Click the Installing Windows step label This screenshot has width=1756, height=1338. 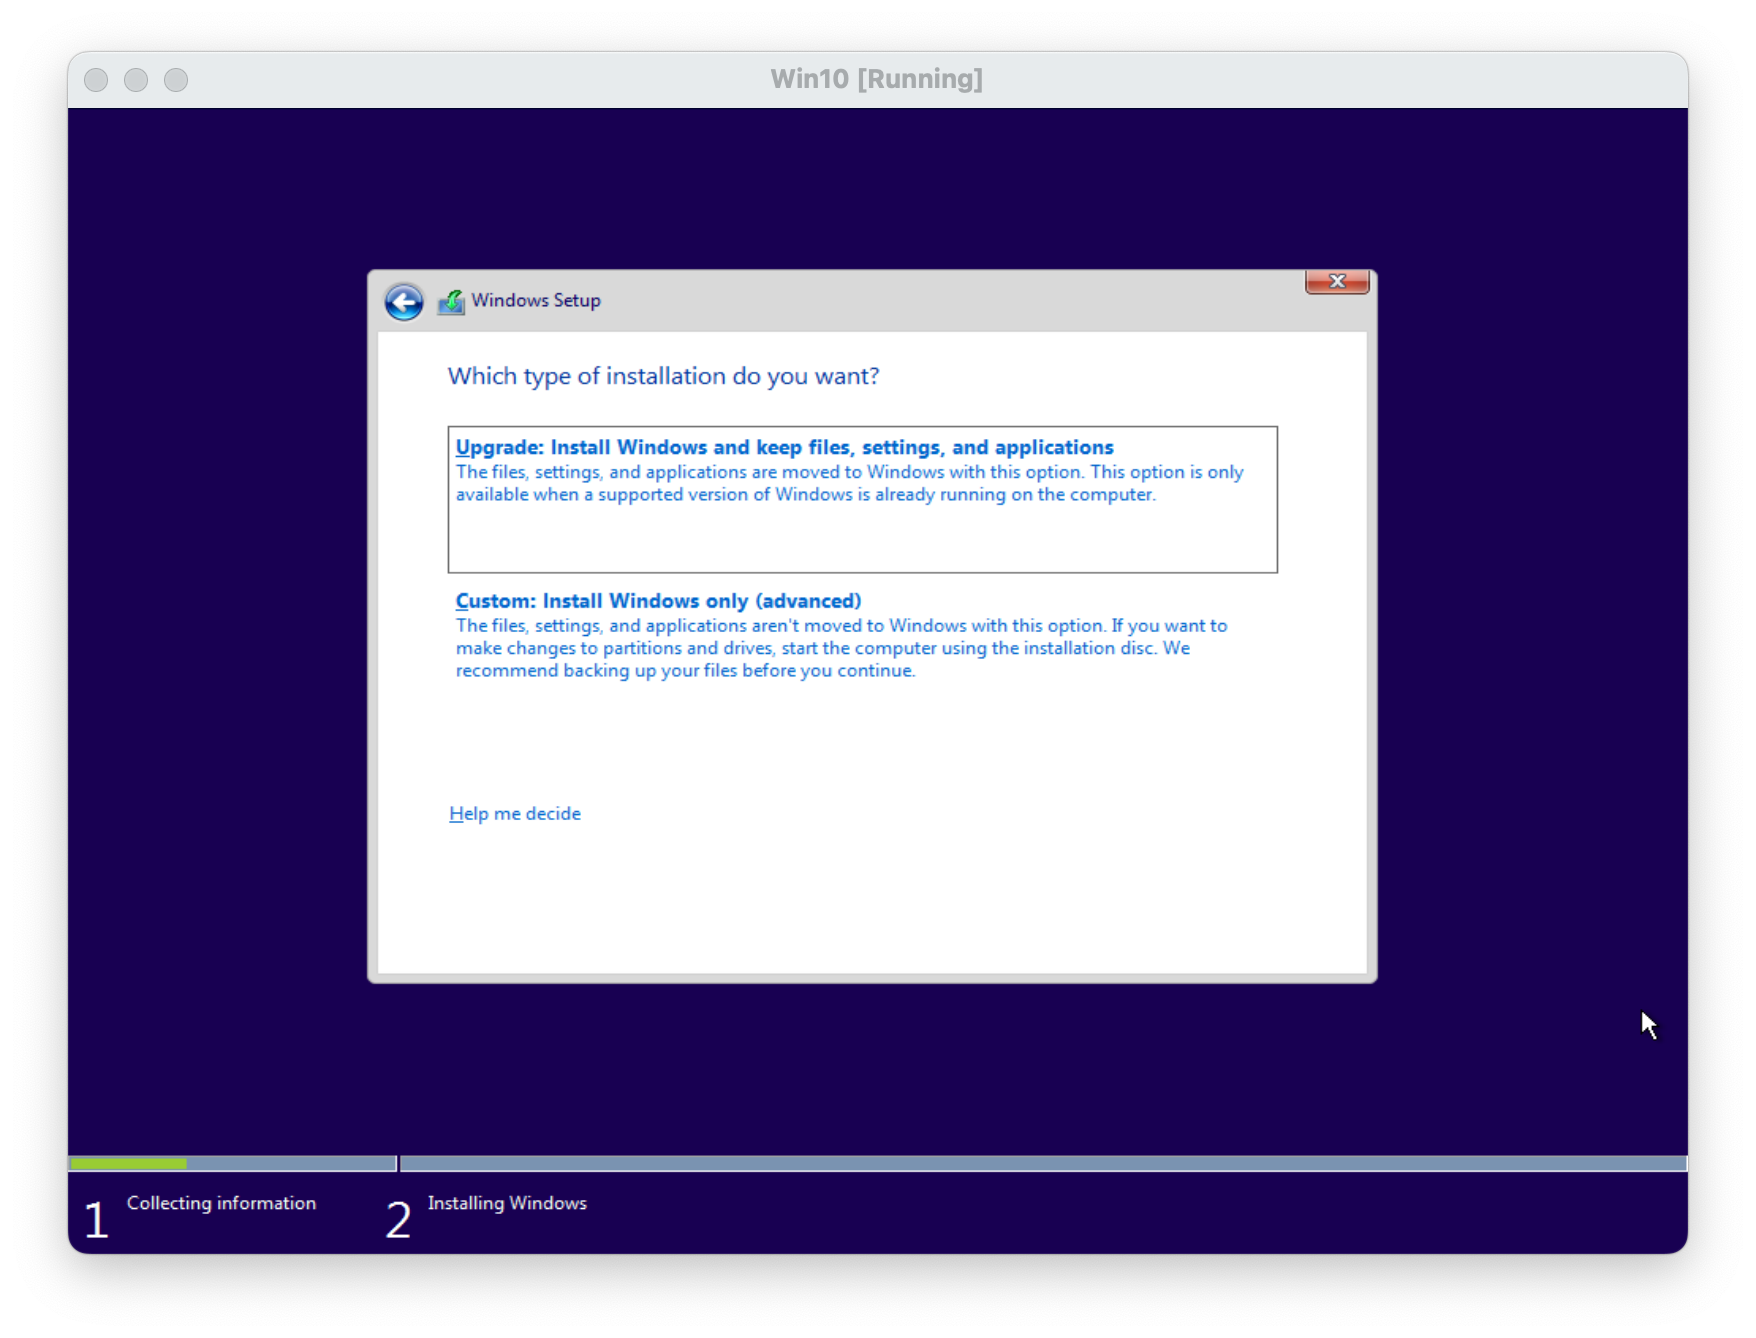click(x=507, y=1203)
